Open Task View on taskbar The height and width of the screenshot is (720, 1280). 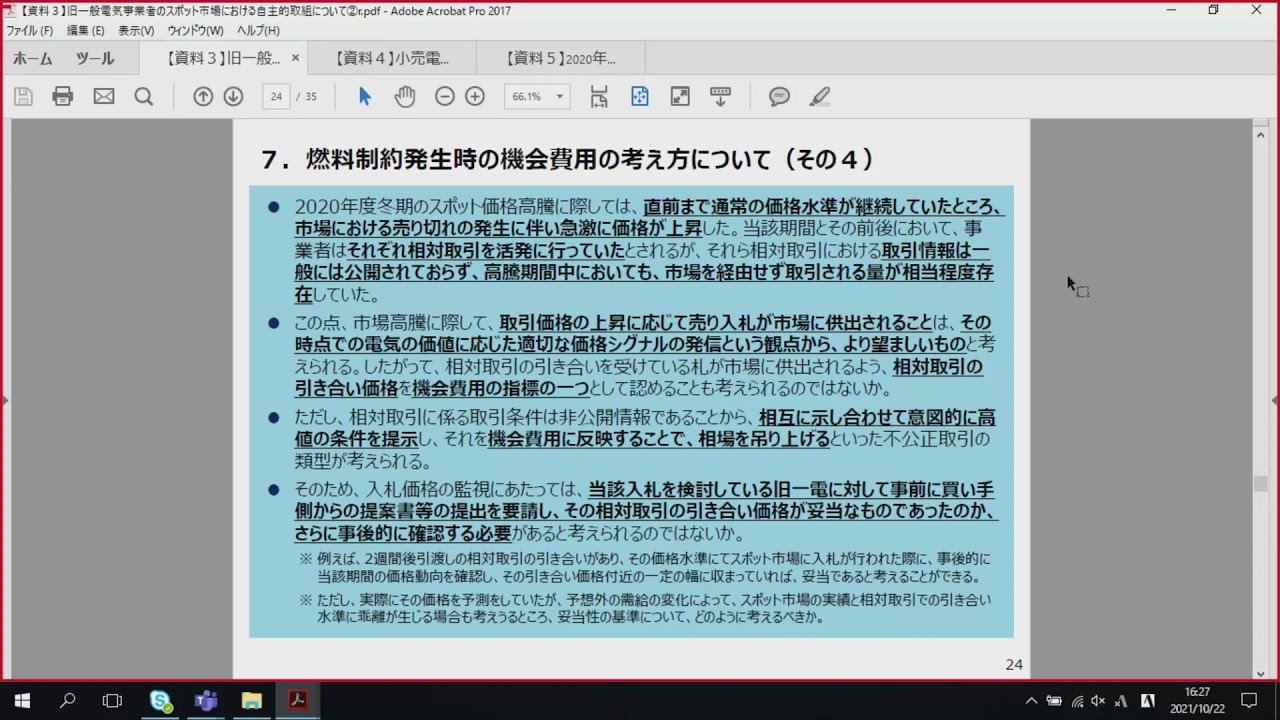[112, 701]
